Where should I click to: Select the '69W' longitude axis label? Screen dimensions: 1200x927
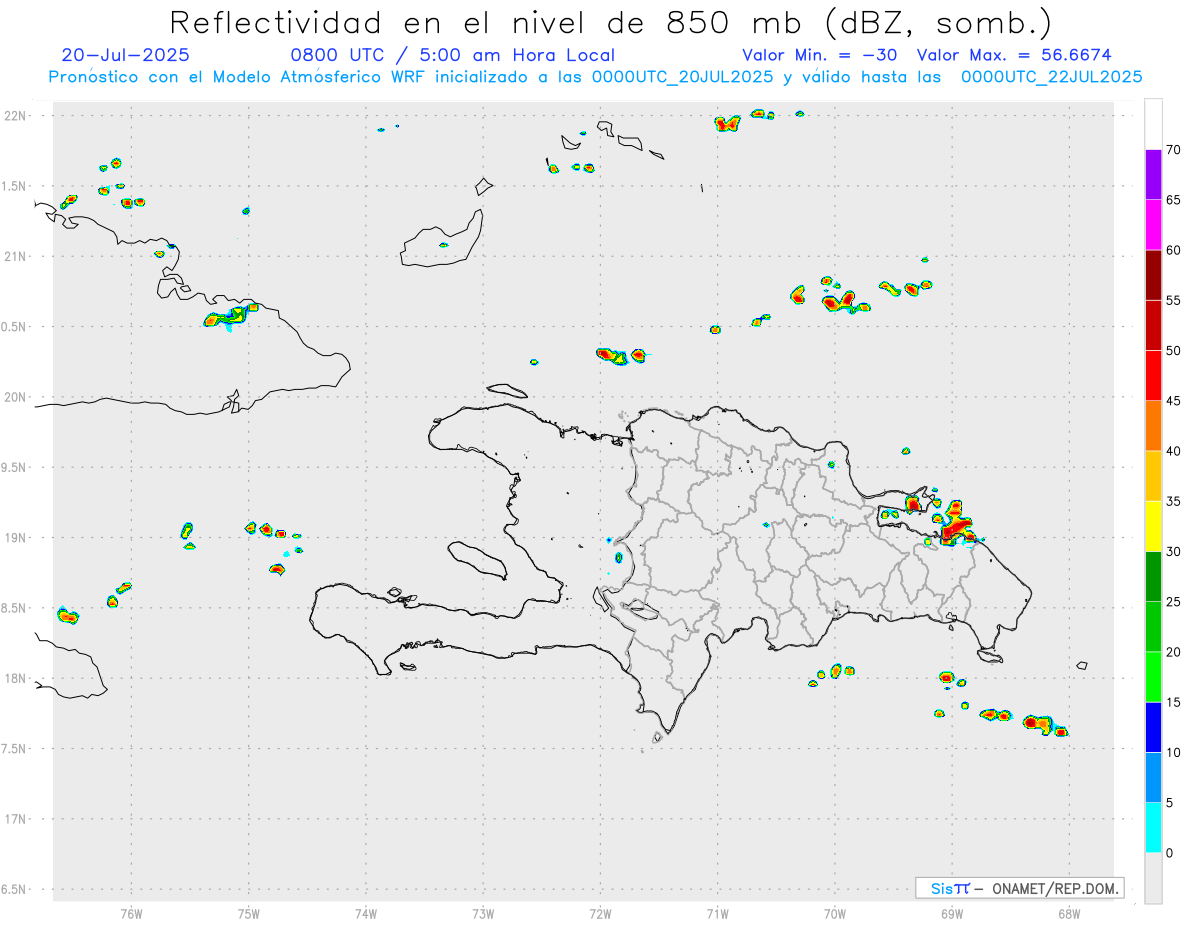coord(952,913)
